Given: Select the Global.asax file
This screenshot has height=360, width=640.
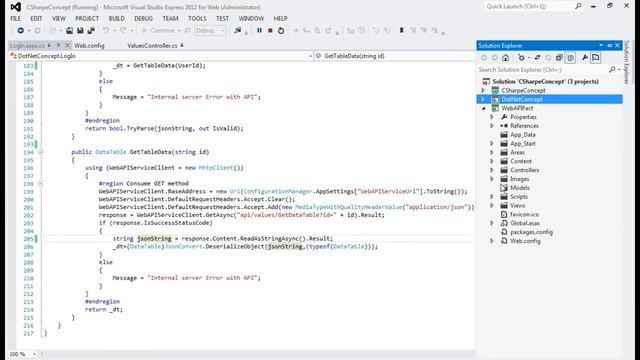Looking at the screenshot, I should point(525,223).
